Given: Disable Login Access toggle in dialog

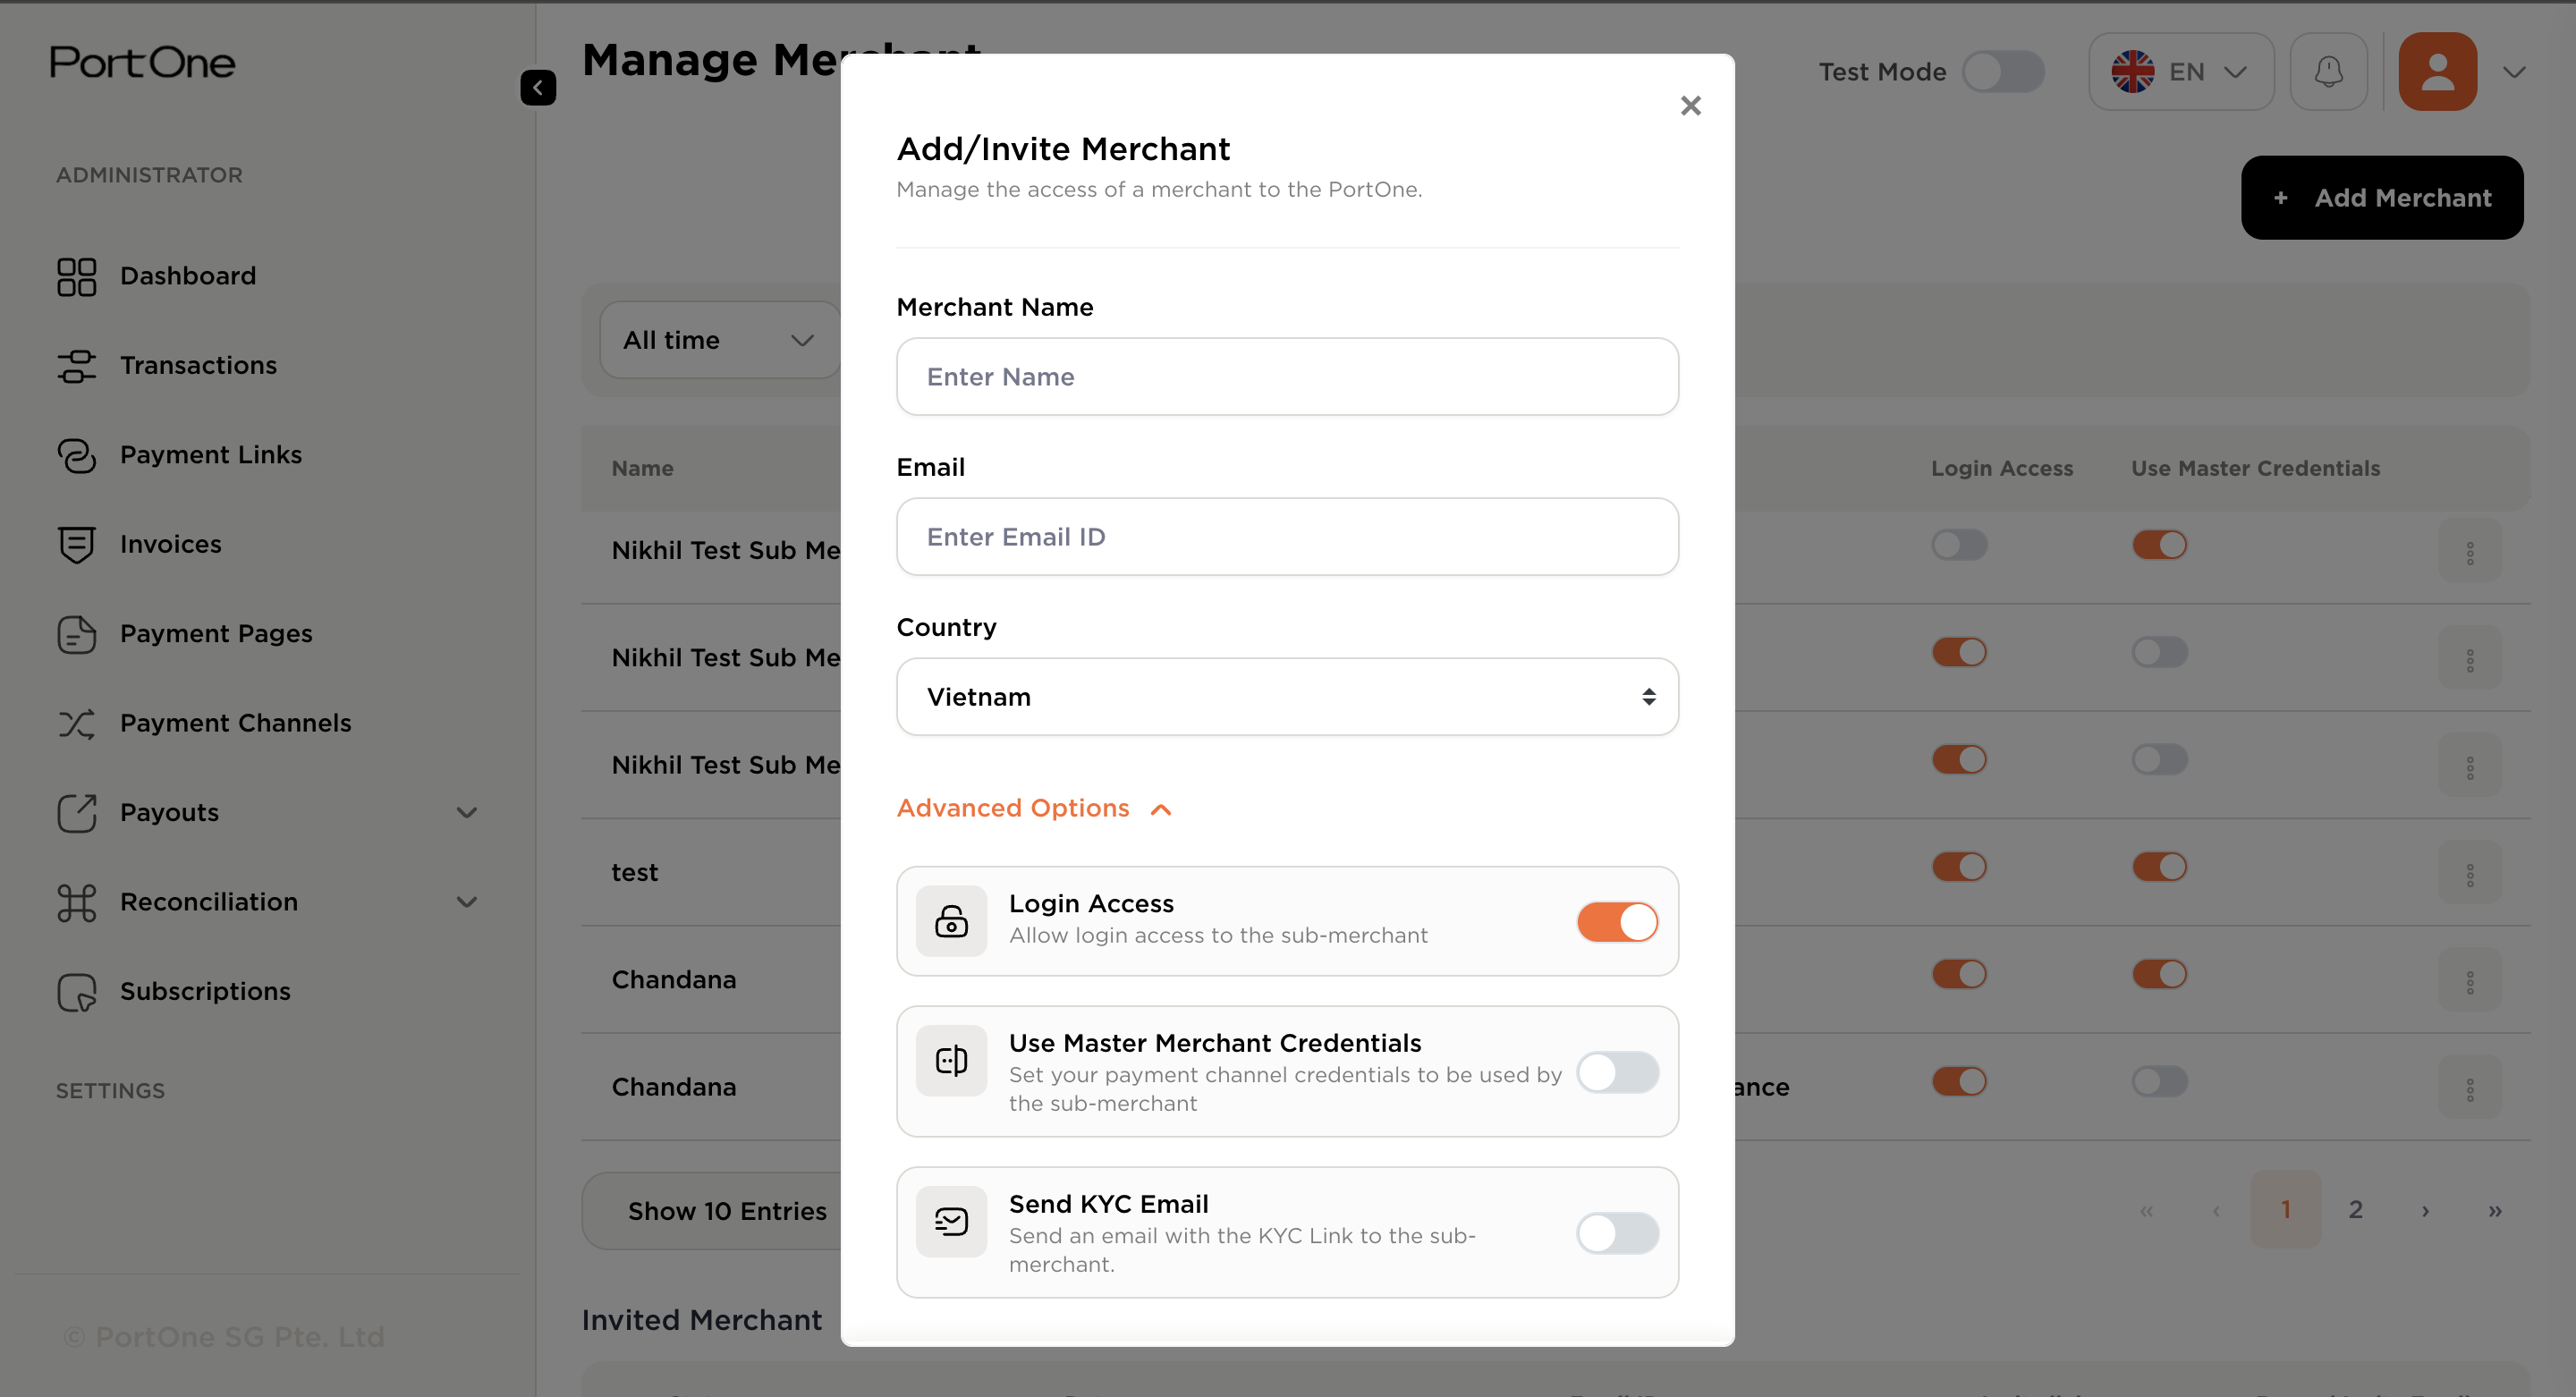Looking at the screenshot, I should [x=1617, y=922].
